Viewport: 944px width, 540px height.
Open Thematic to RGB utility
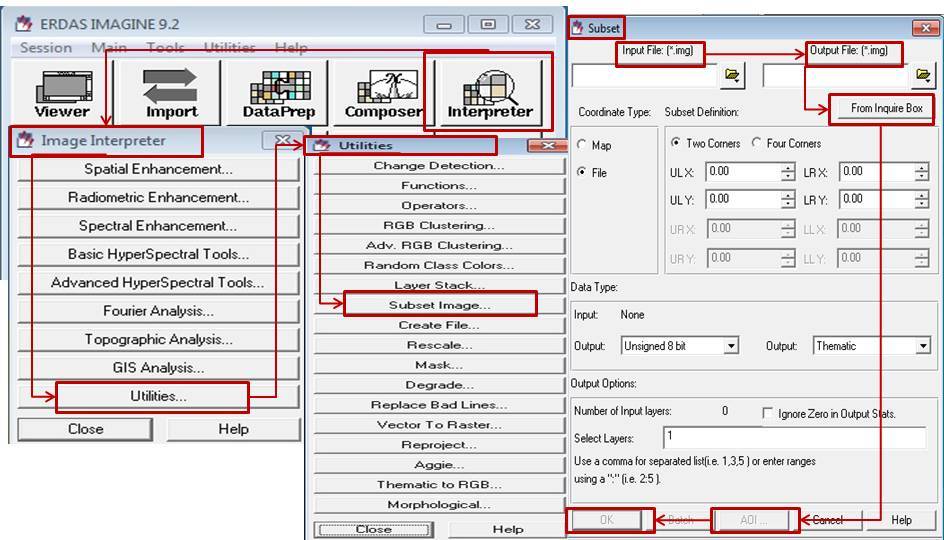439,485
